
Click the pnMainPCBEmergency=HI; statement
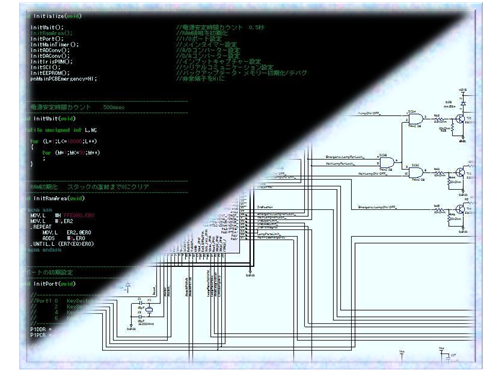pyautogui.click(x=63, y=79)
